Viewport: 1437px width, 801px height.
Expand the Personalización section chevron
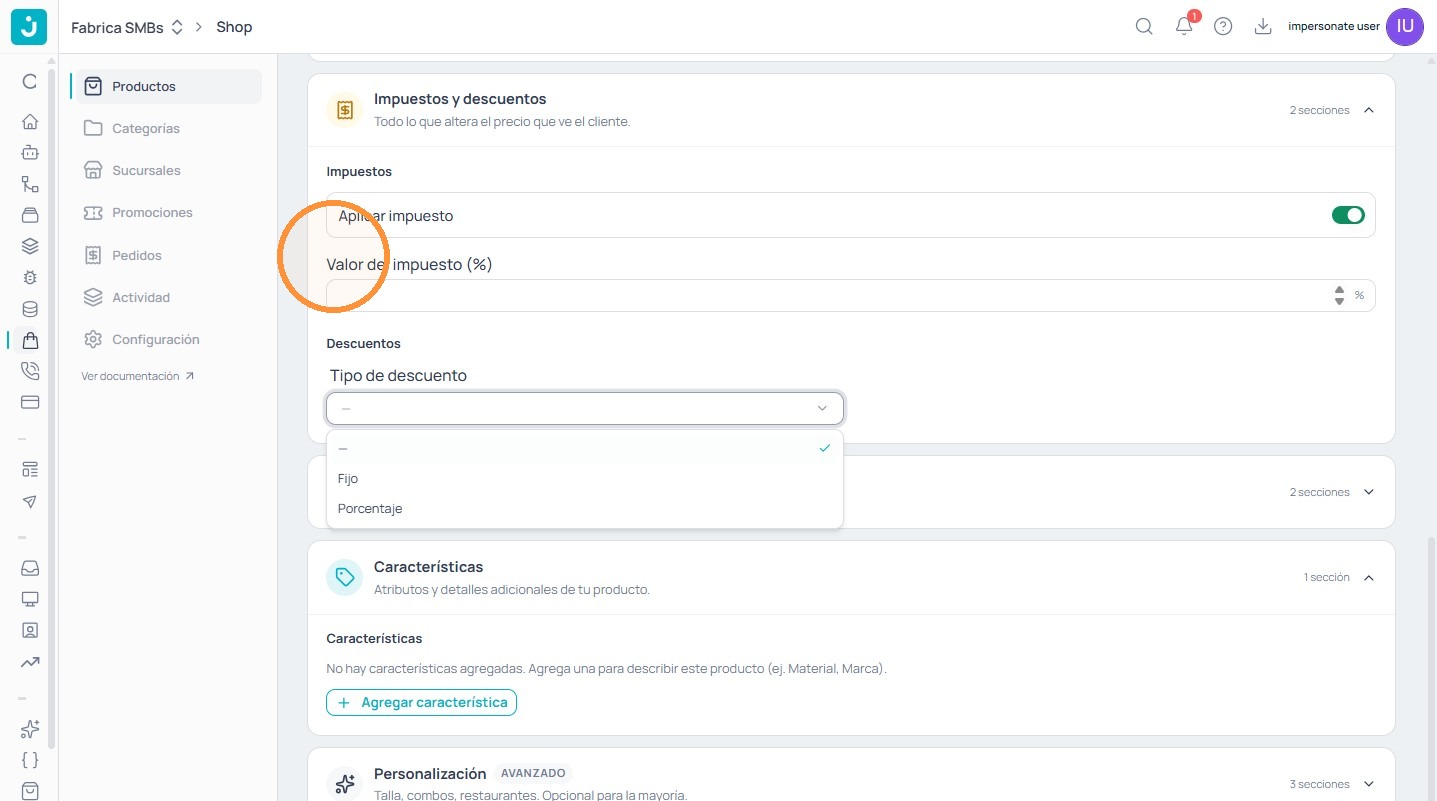[x=1369, y=784]
